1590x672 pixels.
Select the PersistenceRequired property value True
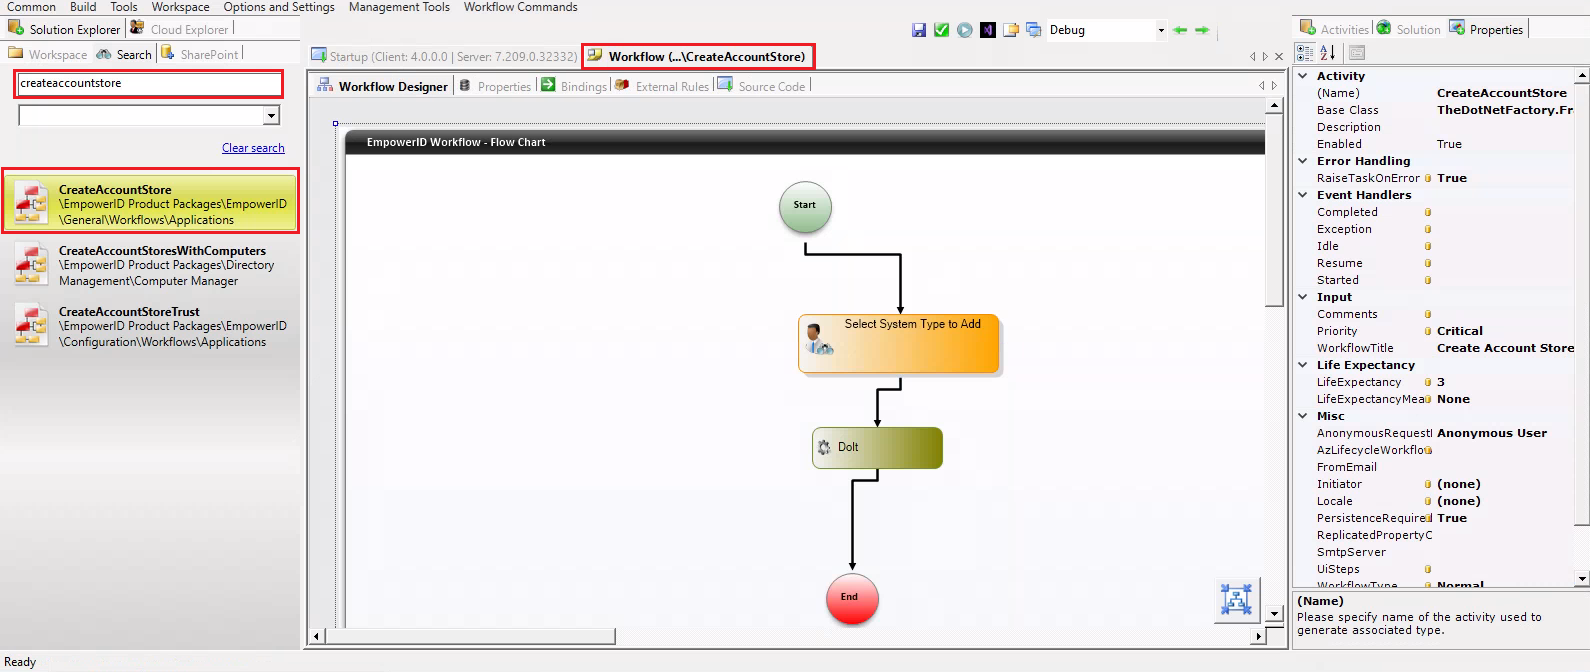[x=1452, y=518]
